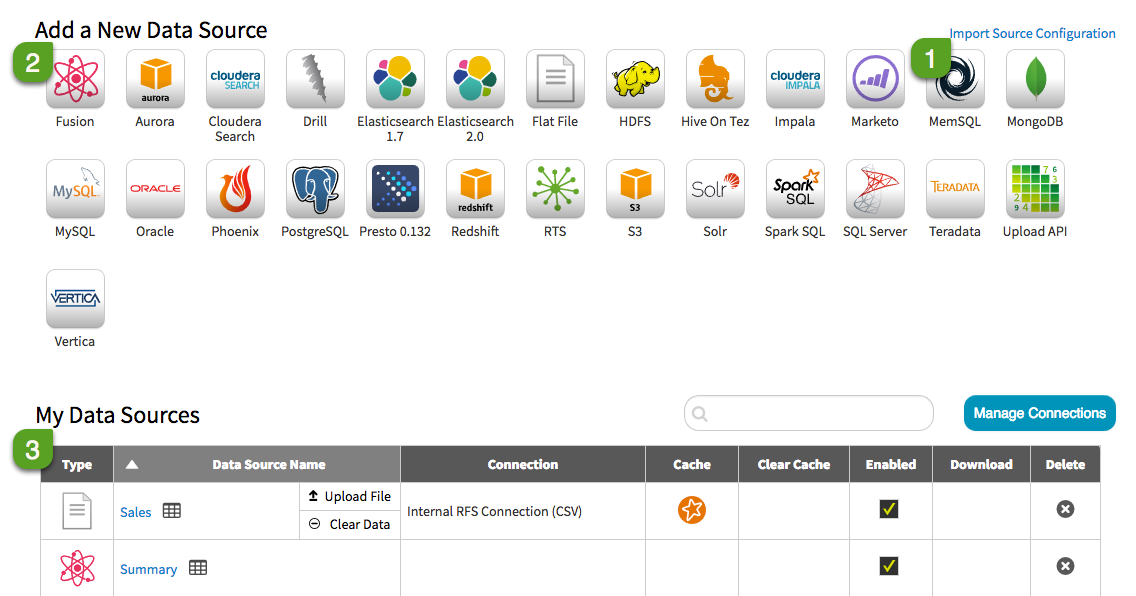1136x596 pixels.
Task: Focus the data sources search field
Action: coord(809,413)
